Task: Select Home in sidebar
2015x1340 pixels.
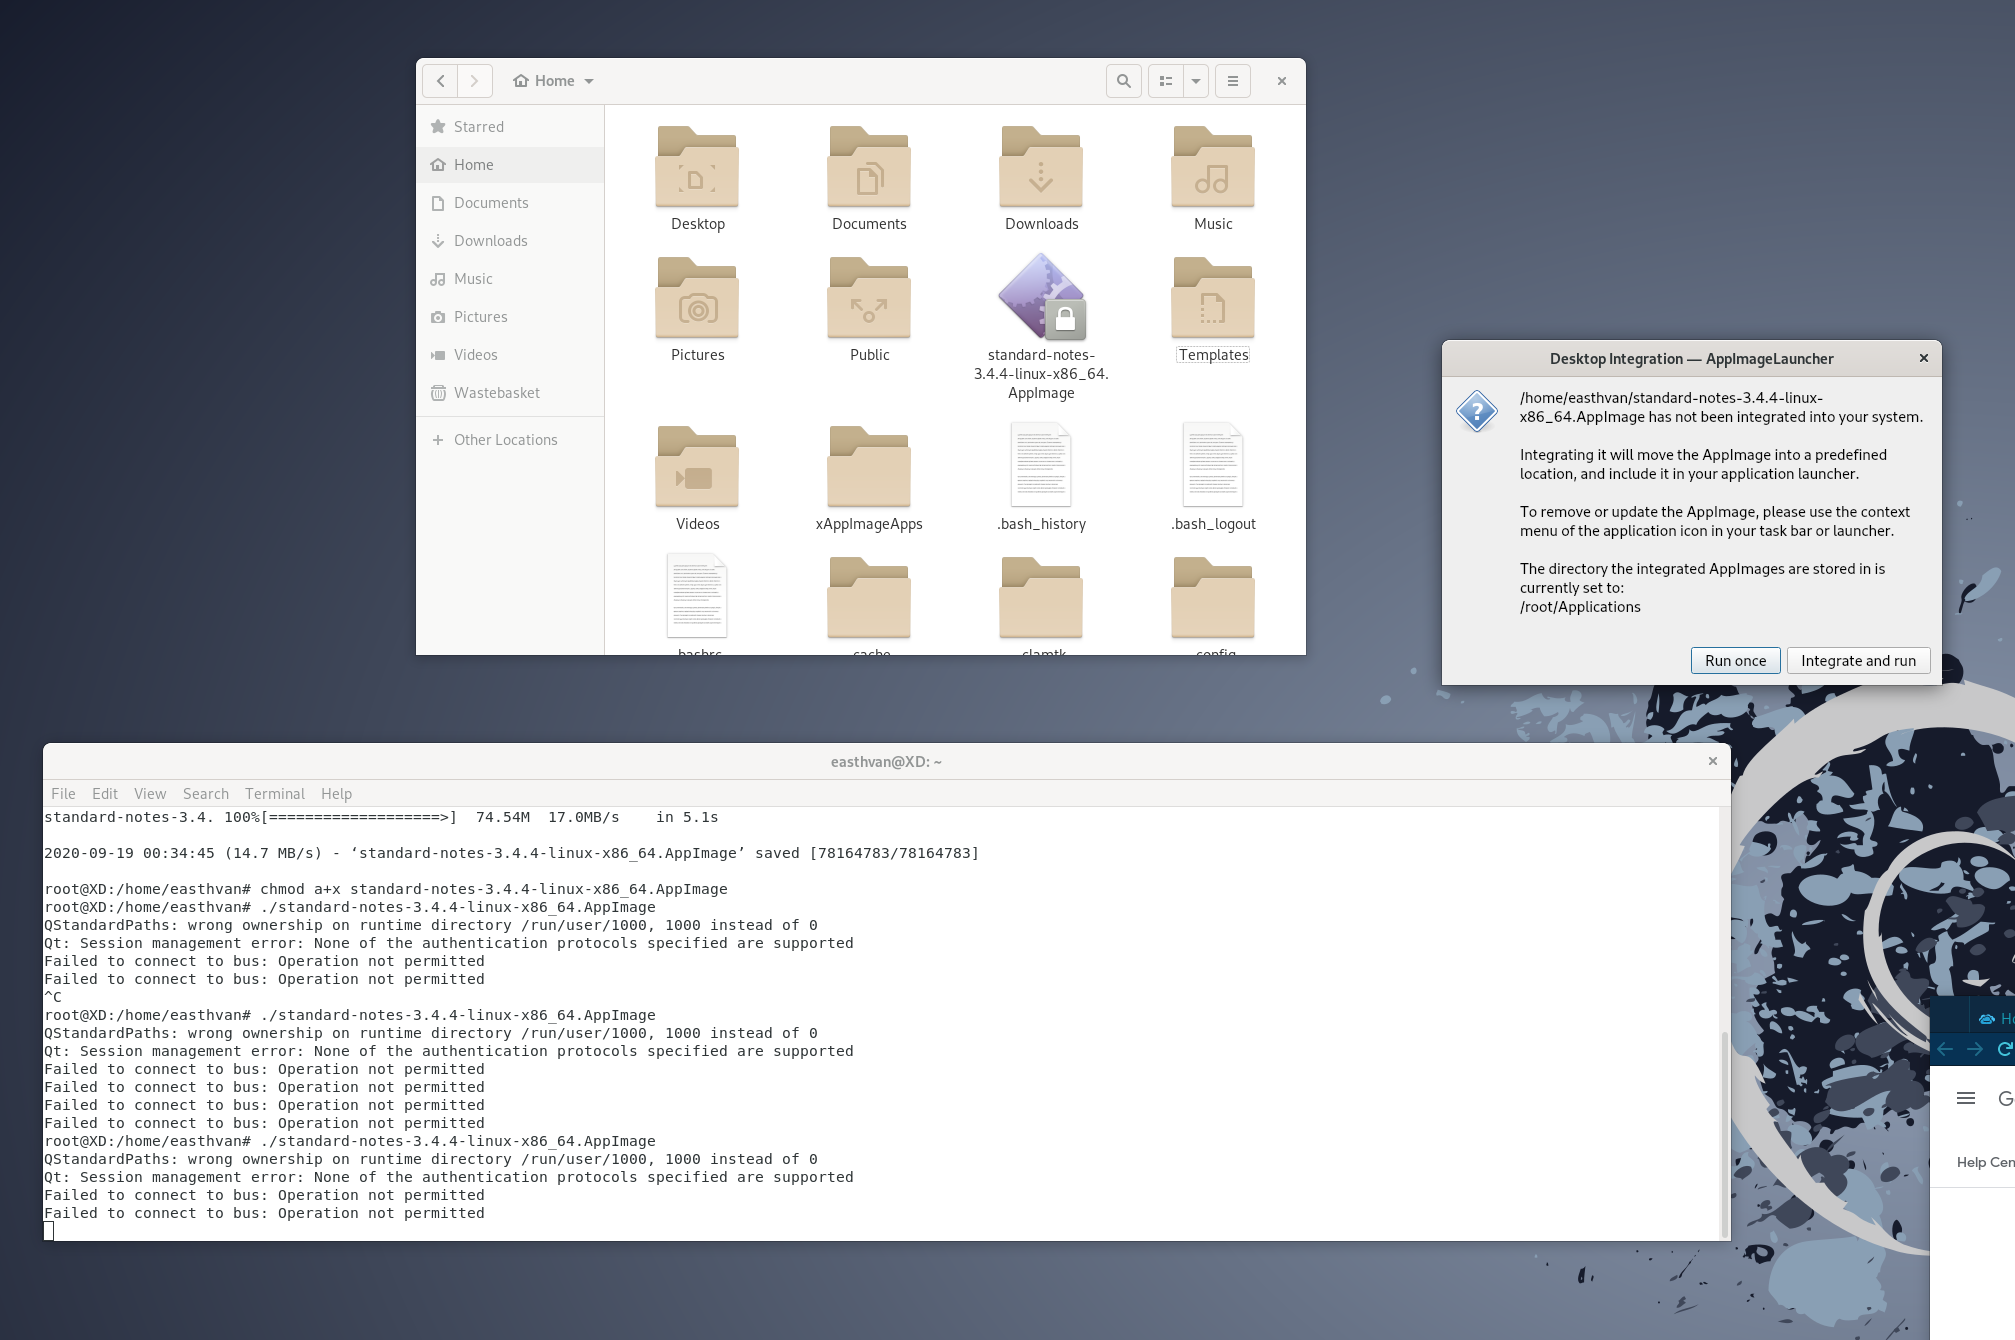Action: tap(510, 165)
